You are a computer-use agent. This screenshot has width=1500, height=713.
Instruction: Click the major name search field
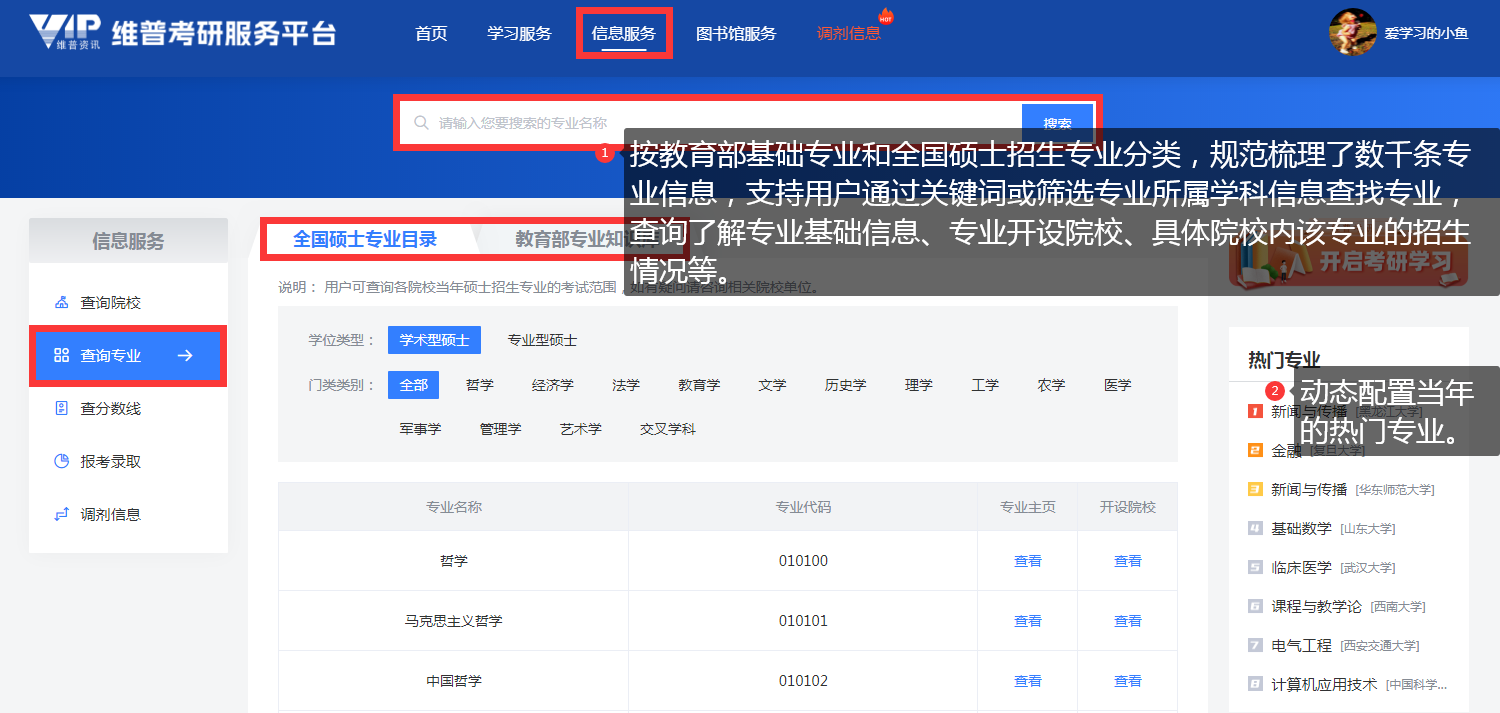click(x=720, y=123)
